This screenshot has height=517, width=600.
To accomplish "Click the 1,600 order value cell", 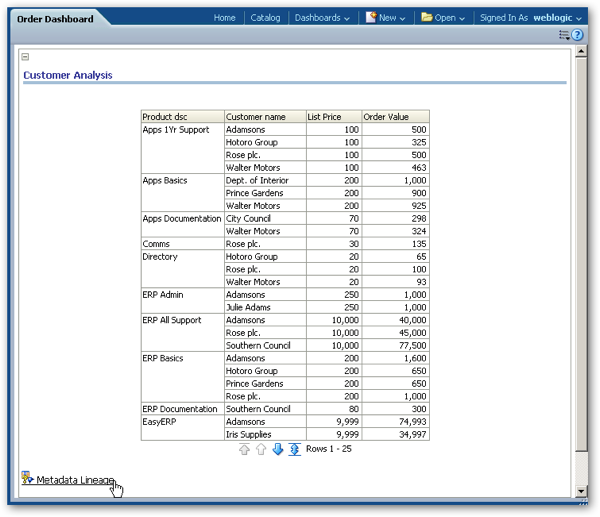I will [396, 358].
